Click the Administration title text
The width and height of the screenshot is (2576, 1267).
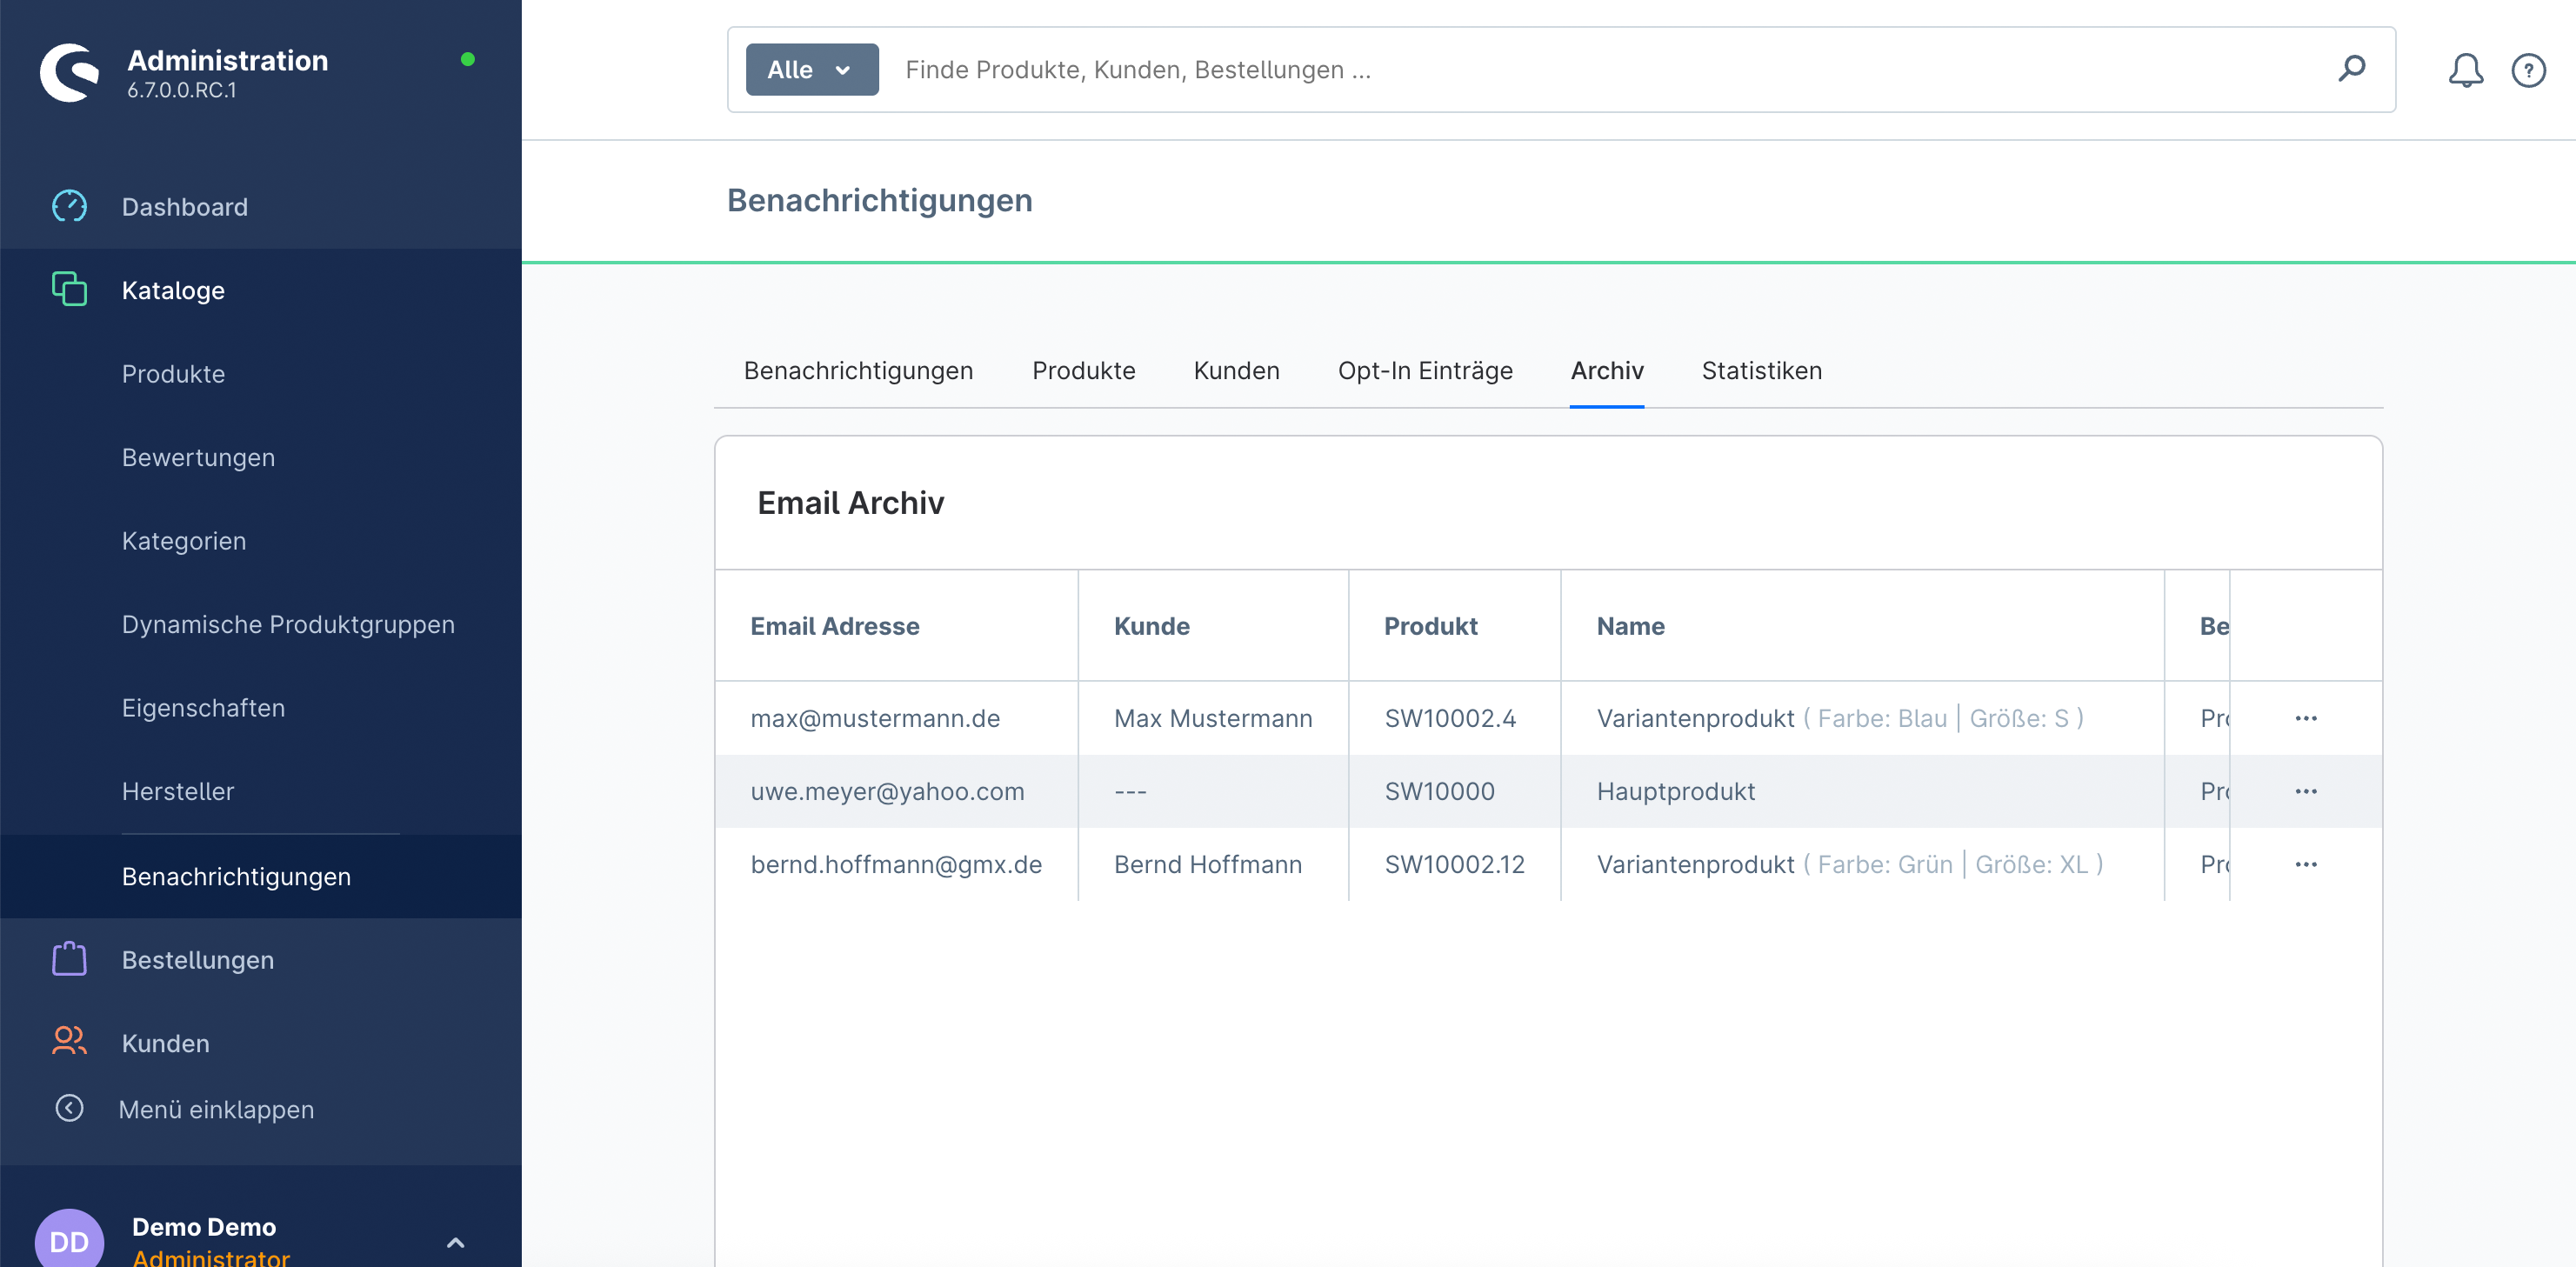(x=228, y=60)
